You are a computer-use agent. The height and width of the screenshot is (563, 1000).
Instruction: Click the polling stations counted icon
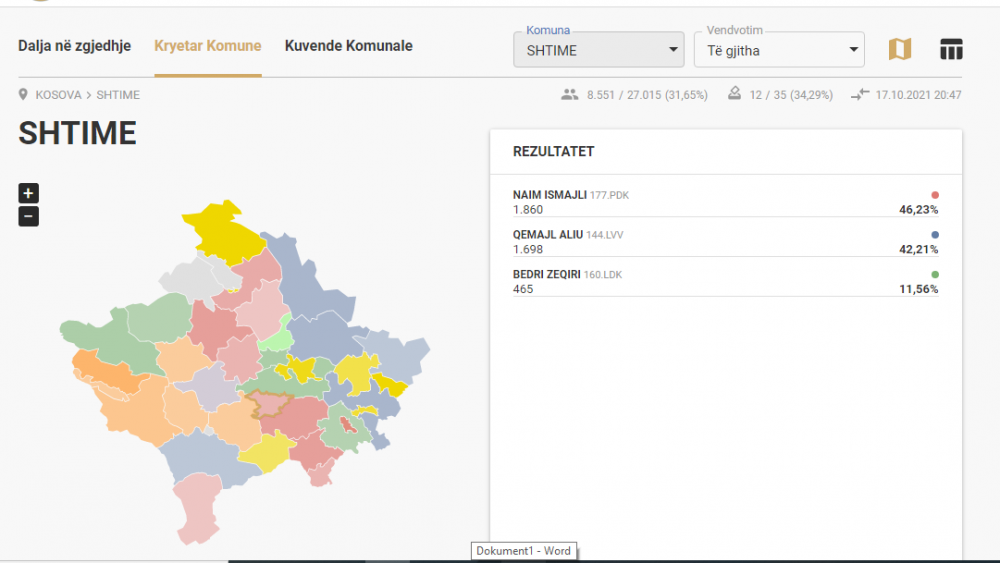click(734, 94)
